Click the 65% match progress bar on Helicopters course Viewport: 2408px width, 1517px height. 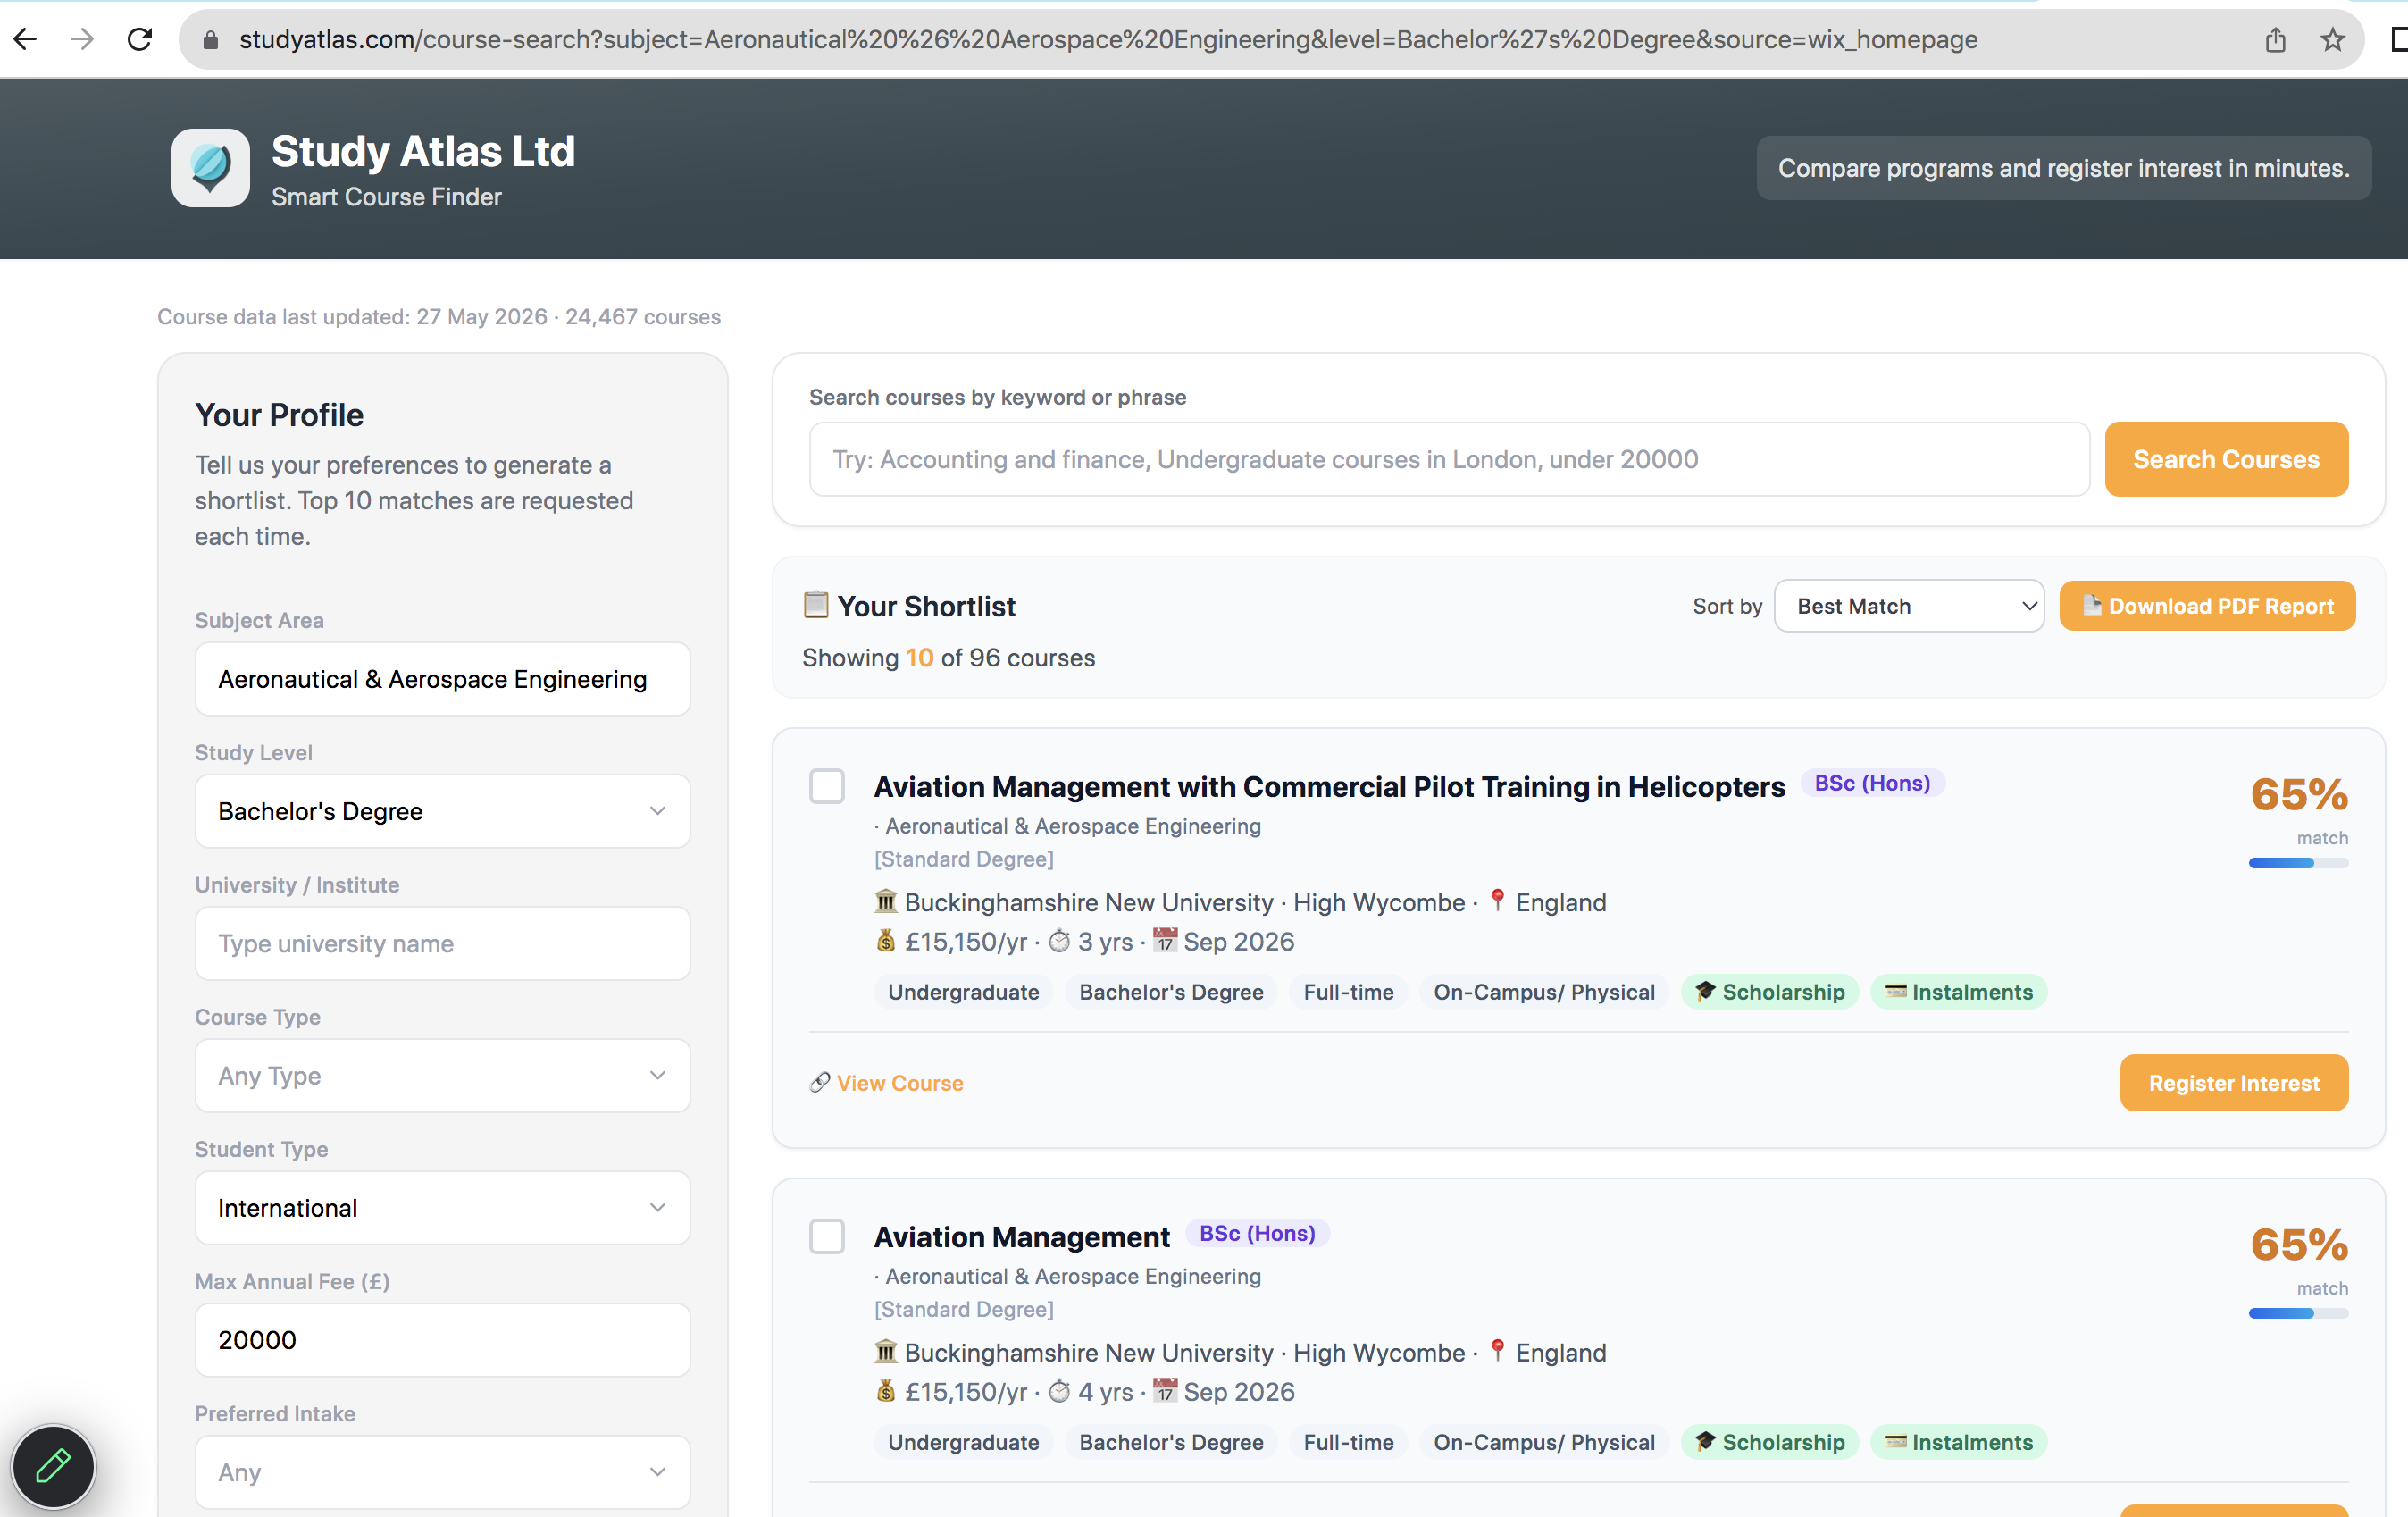[x=2298, y=863]
